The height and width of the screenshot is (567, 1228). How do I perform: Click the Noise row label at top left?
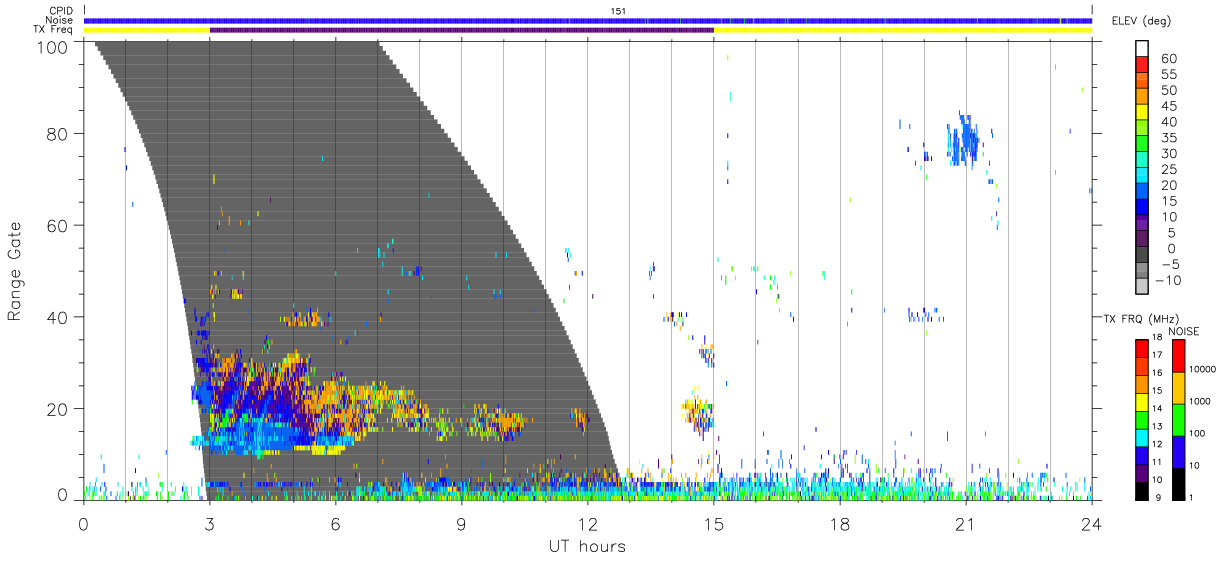60,20
